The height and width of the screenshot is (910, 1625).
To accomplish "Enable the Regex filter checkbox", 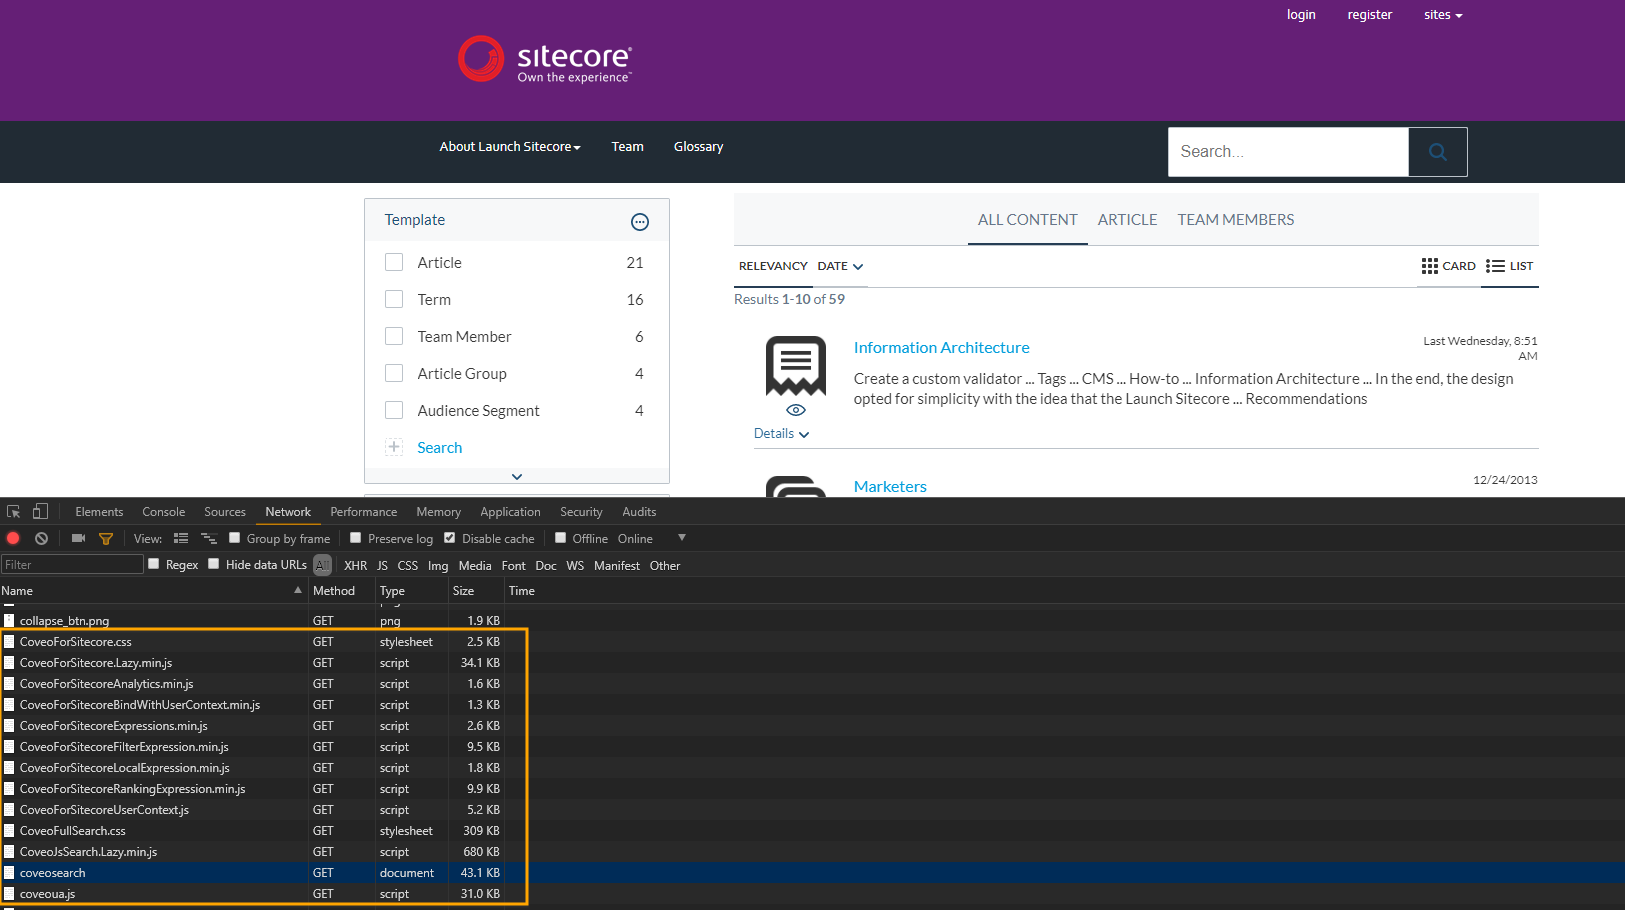I will (154, 564).
